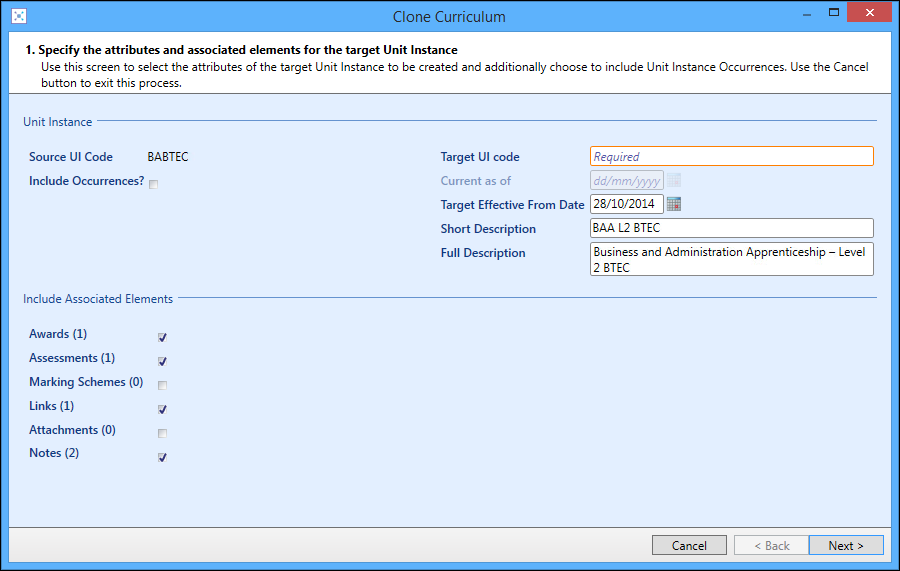The height and width of the screenshot is (571, 900).
Task: Toggle the Attachments (0) checkbox
Action: pos(162,433)
